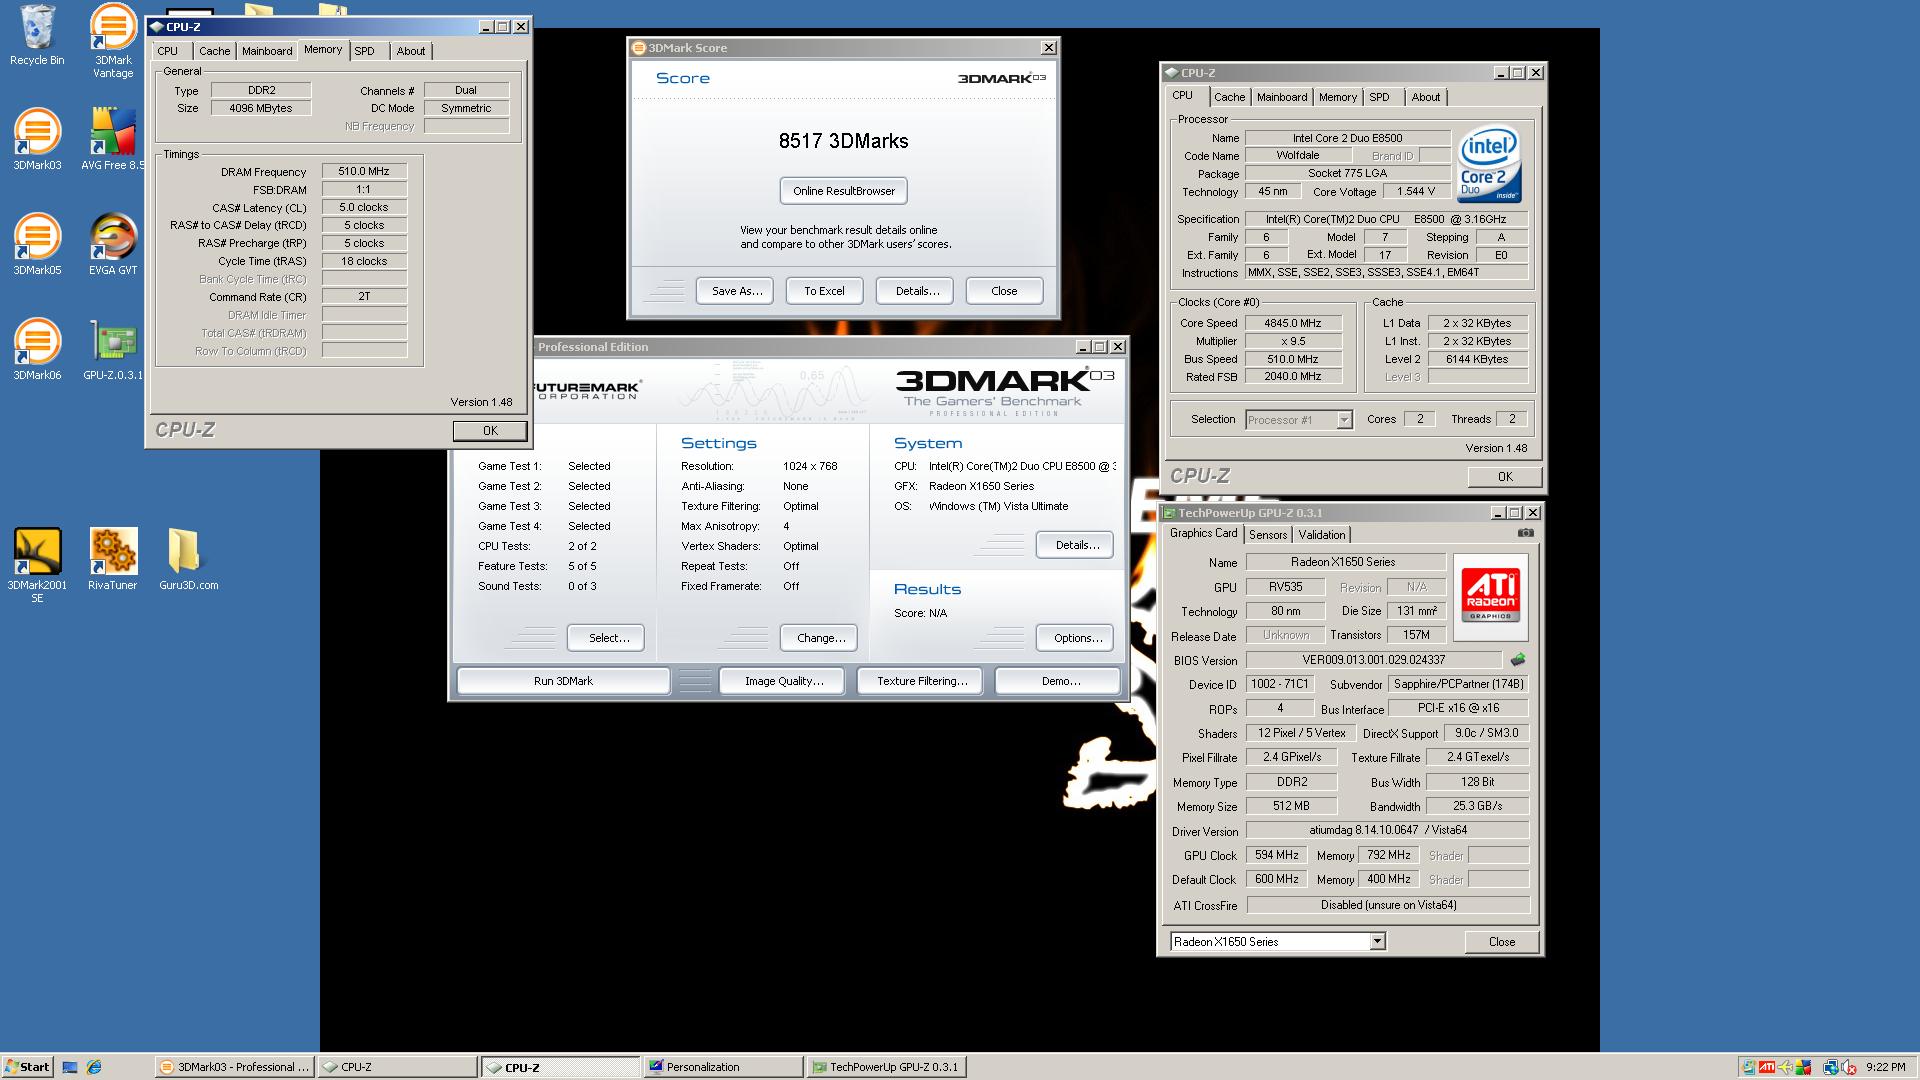The height and width of the screenshot is (1080, 1920).
Task: Switch to TechPowerUp GPU-Z taskbar item
Action: tap(886, 1067)
